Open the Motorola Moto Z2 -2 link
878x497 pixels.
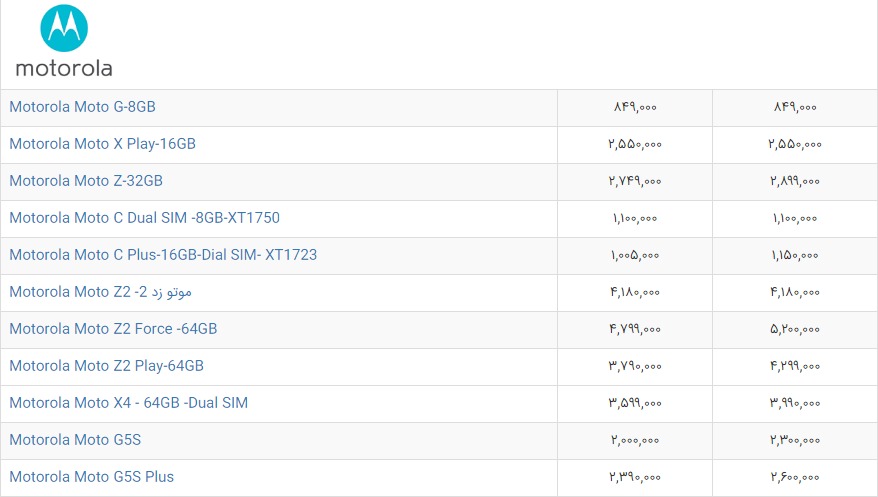[x=100, y=292]
